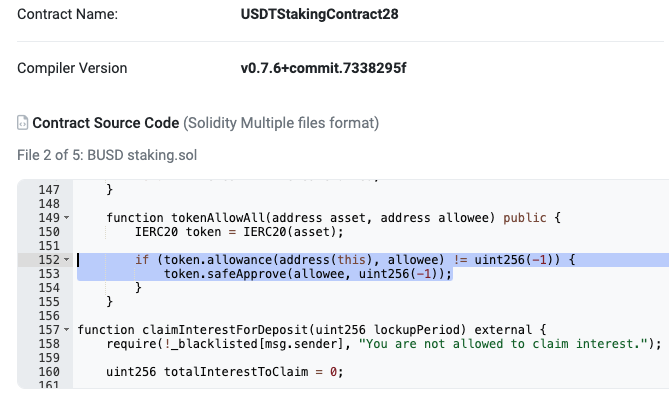Click line number 153 in gutter

coord(49,274)
